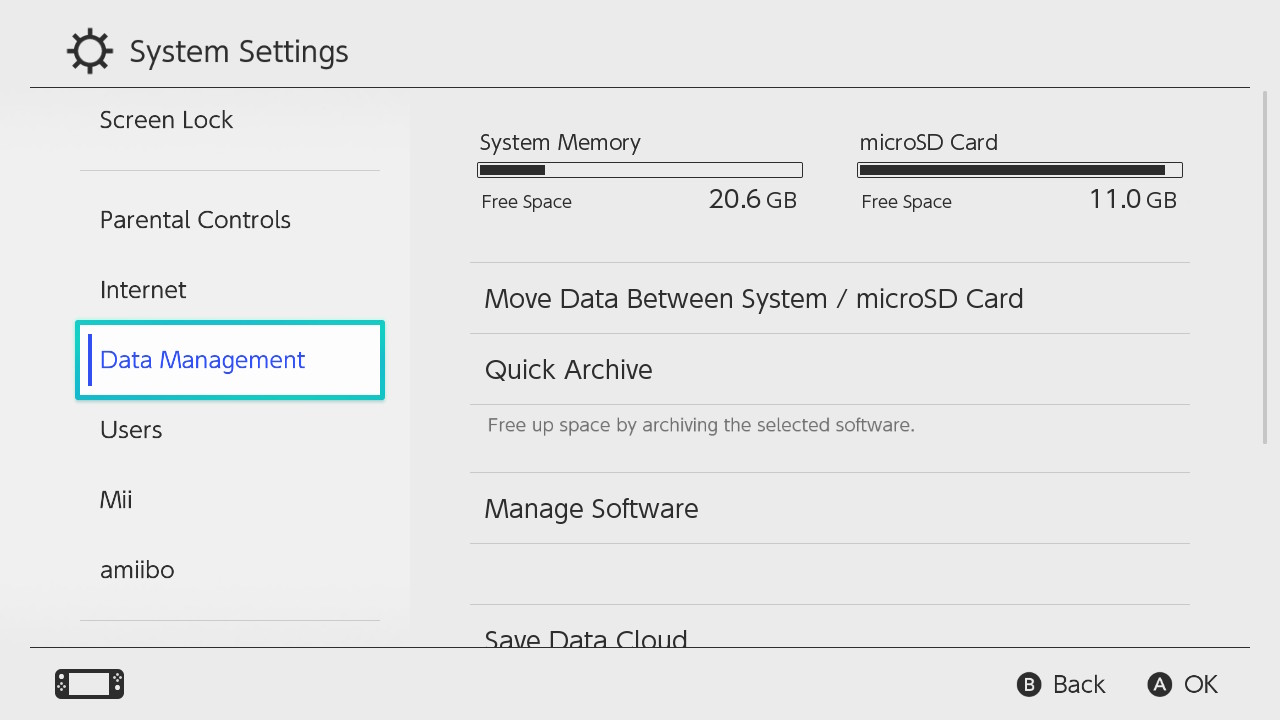Open the Users settings section
Image resolution: width=1280 pixels, height=720 pixels.
(x=131, y=430)
